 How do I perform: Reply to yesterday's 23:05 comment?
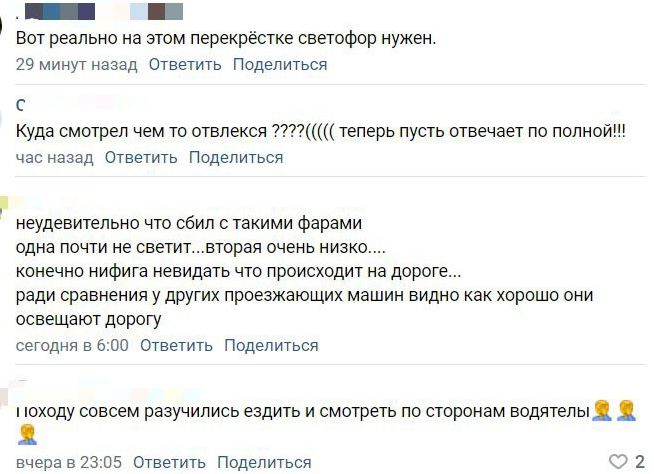point(169,462)
